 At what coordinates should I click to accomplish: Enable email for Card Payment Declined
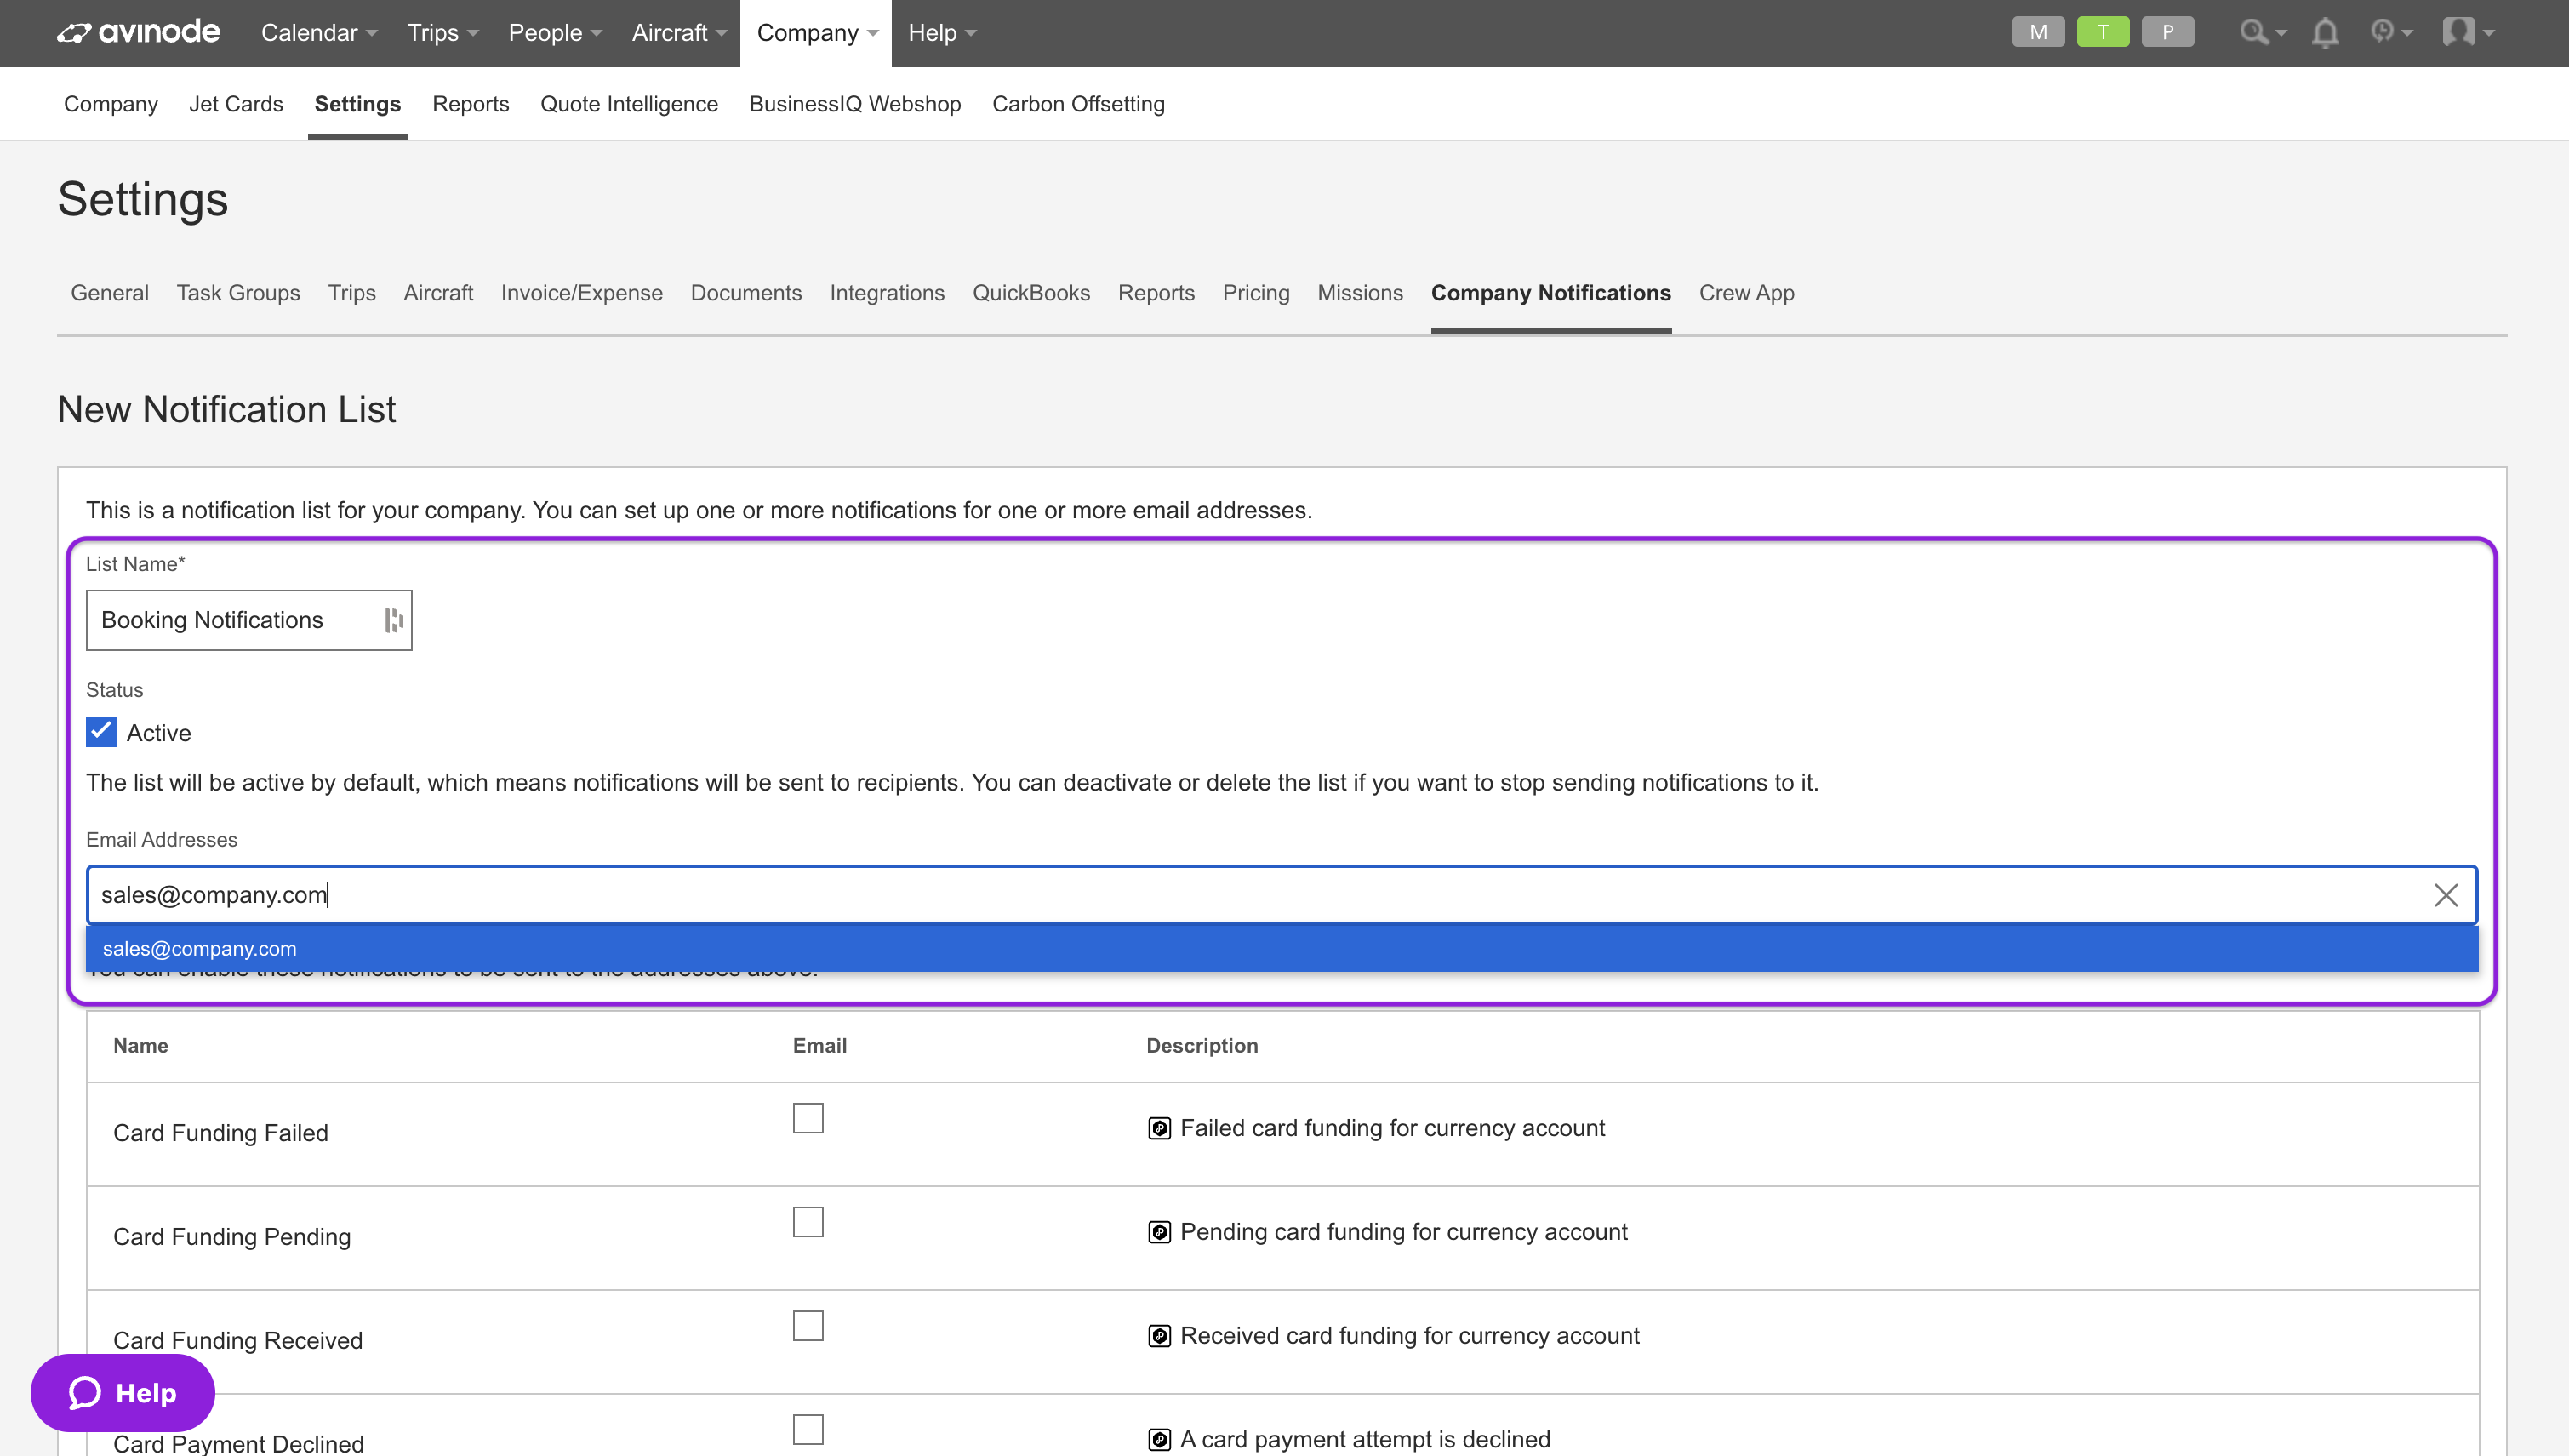(808, 1429)
